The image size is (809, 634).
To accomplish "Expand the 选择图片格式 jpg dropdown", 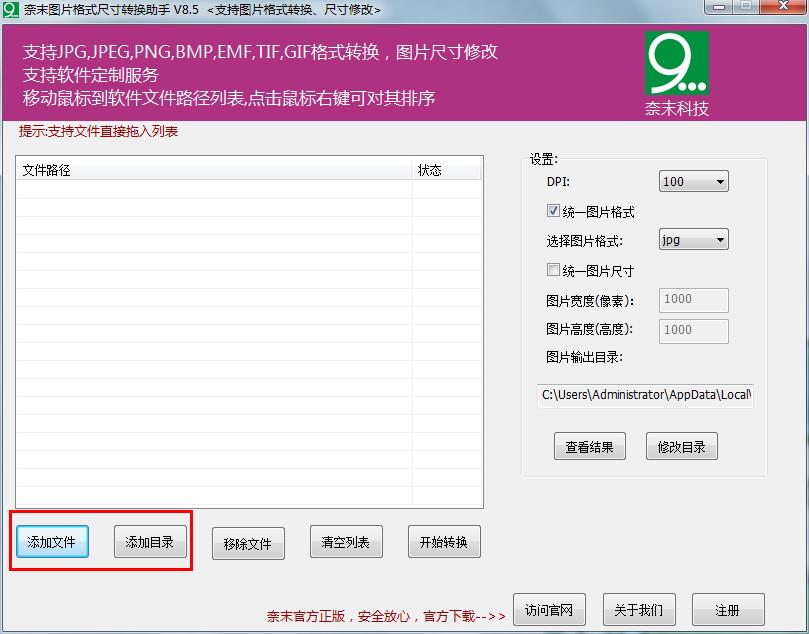I will click(694, 240).
